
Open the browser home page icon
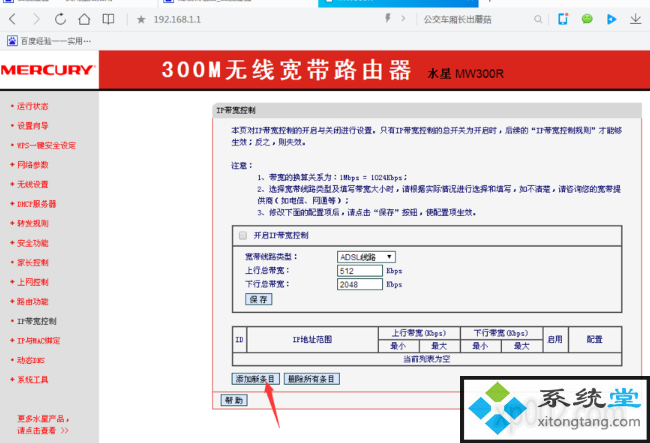[84, 19]
